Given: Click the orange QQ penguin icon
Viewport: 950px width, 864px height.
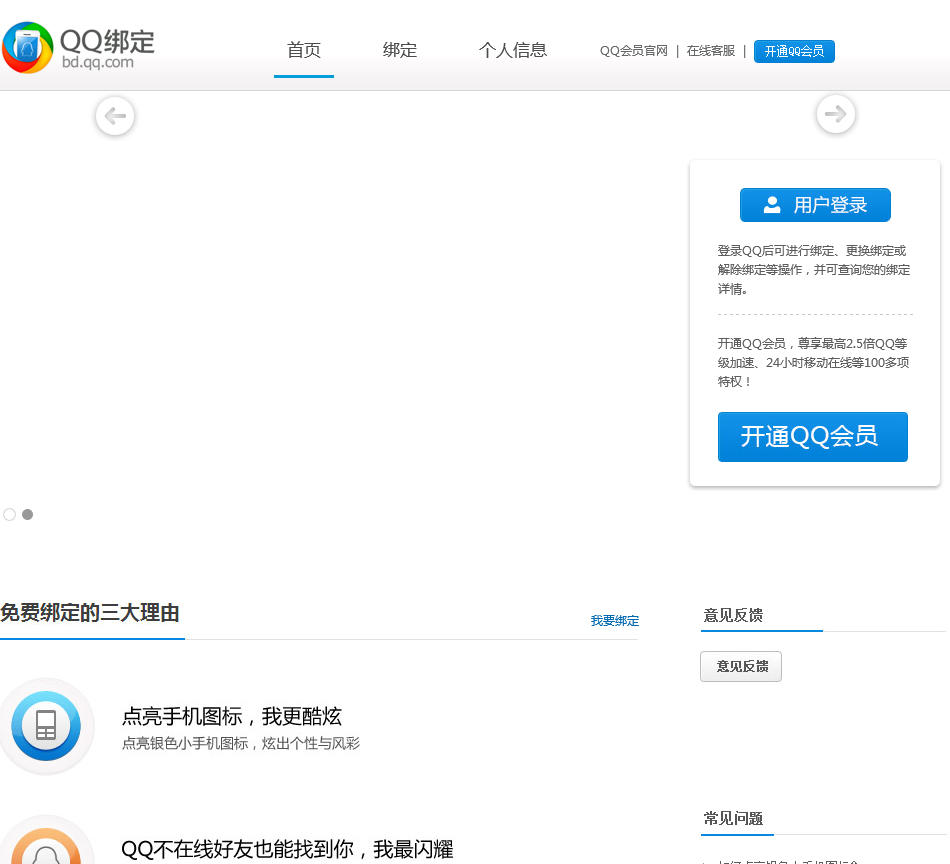Looking at the screenshot, I should (x=46, y=841).
